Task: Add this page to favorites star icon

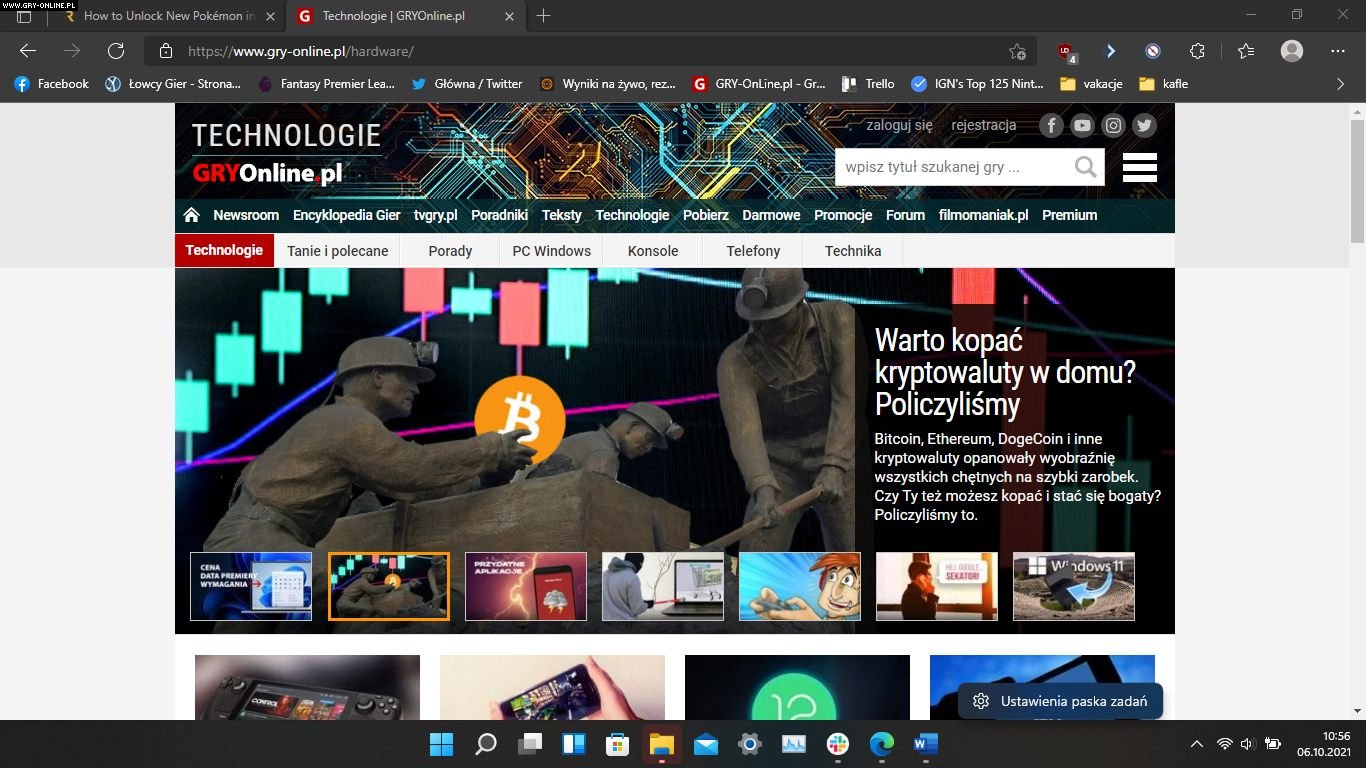Action: pos(1017,51)
